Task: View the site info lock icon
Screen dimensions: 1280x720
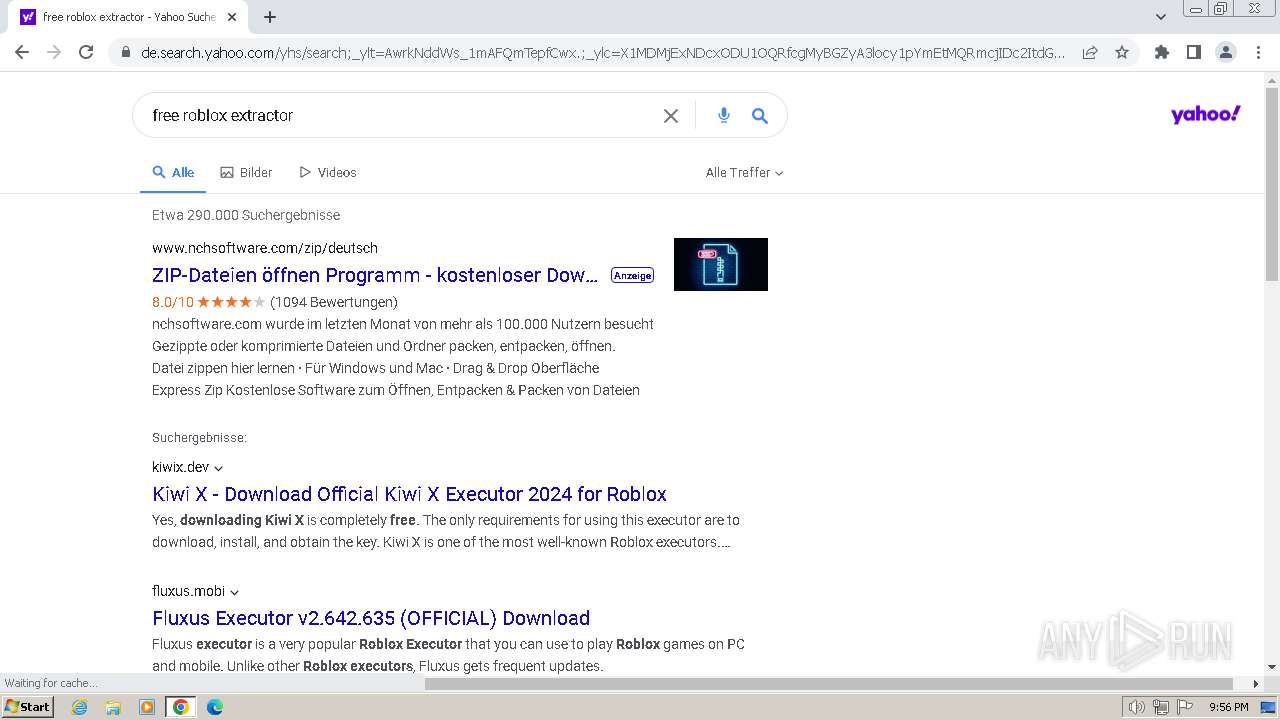Action: [x=124, y=52]
